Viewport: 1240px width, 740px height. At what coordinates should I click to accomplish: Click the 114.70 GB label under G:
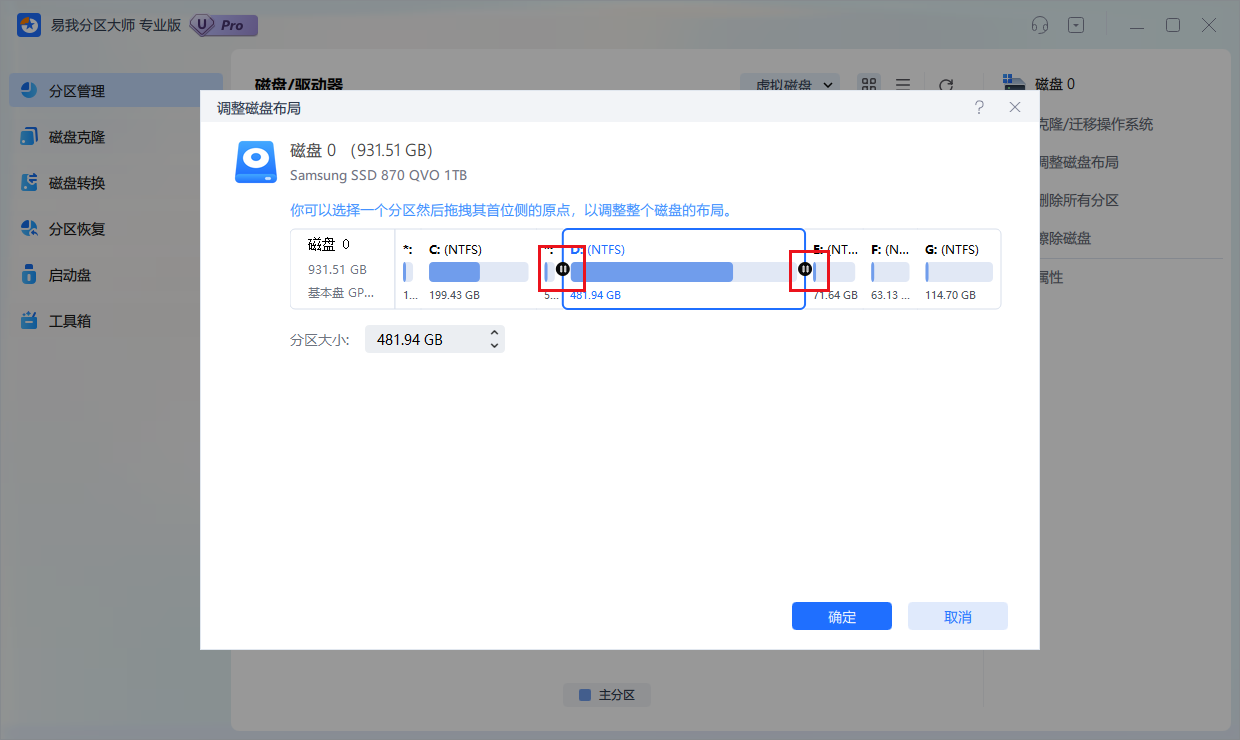click(951, 295)
